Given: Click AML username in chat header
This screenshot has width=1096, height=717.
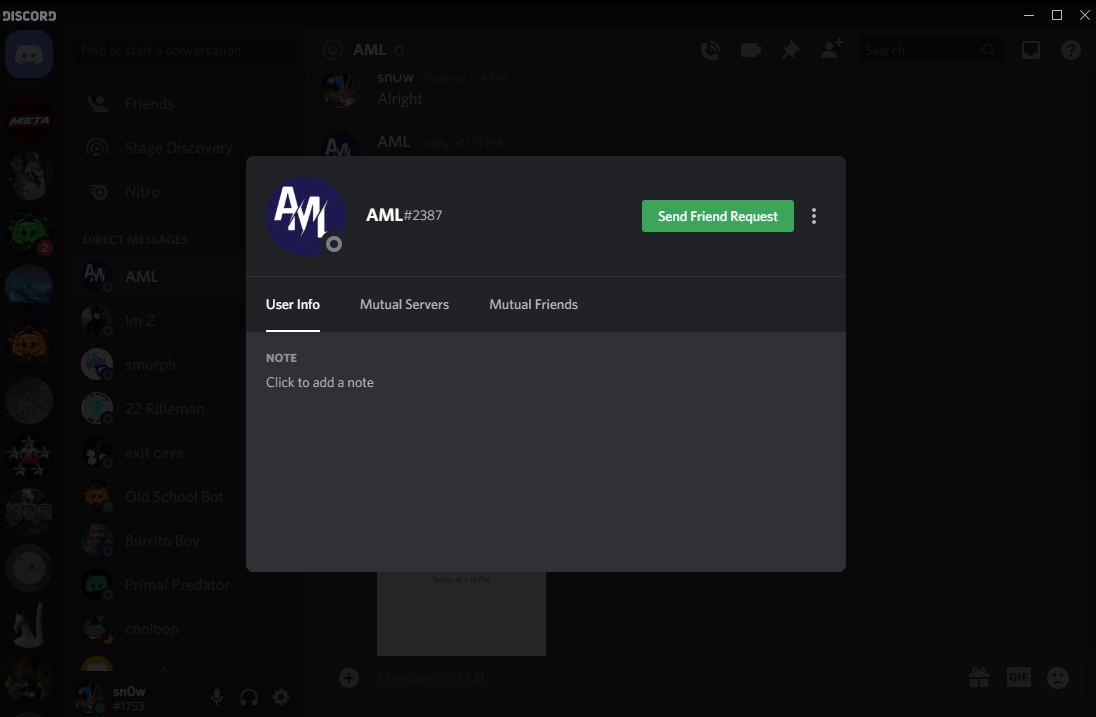Looking at the screenshot, I should click(x=369, y=50).
